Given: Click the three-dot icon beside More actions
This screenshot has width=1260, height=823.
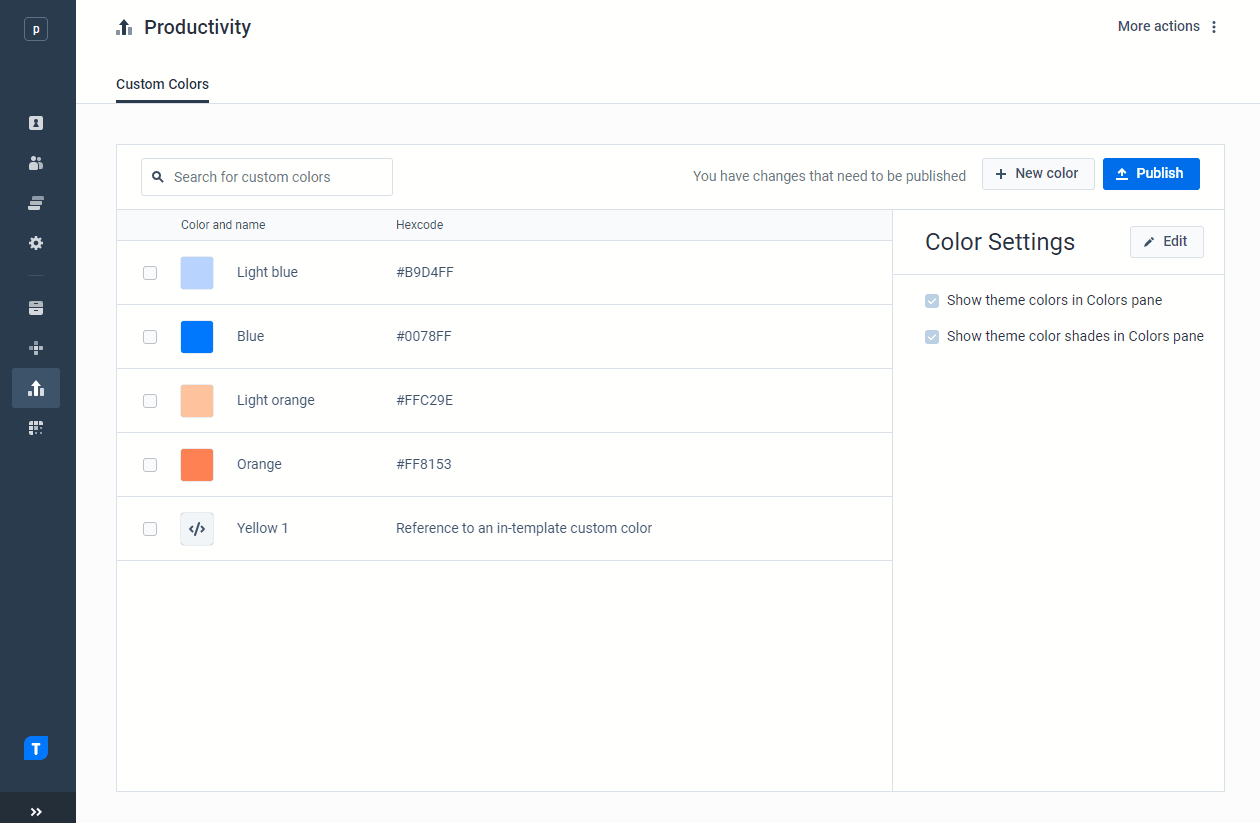Looking at the screenshot, I should (x=1214, y=27).
